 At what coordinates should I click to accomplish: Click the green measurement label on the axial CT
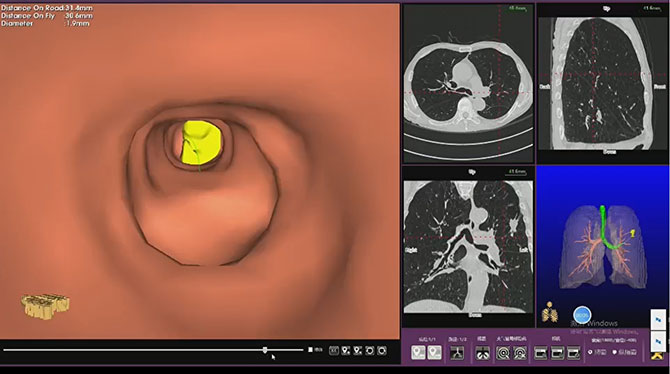point(517,9)
